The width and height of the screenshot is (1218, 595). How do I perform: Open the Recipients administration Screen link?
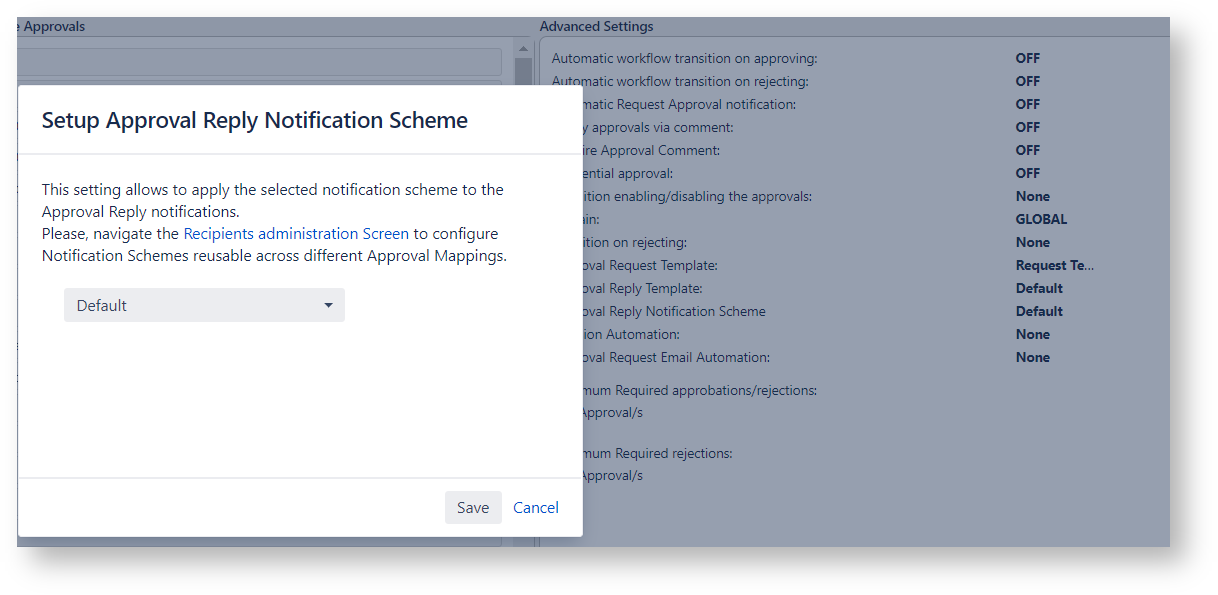click(296, 234)
